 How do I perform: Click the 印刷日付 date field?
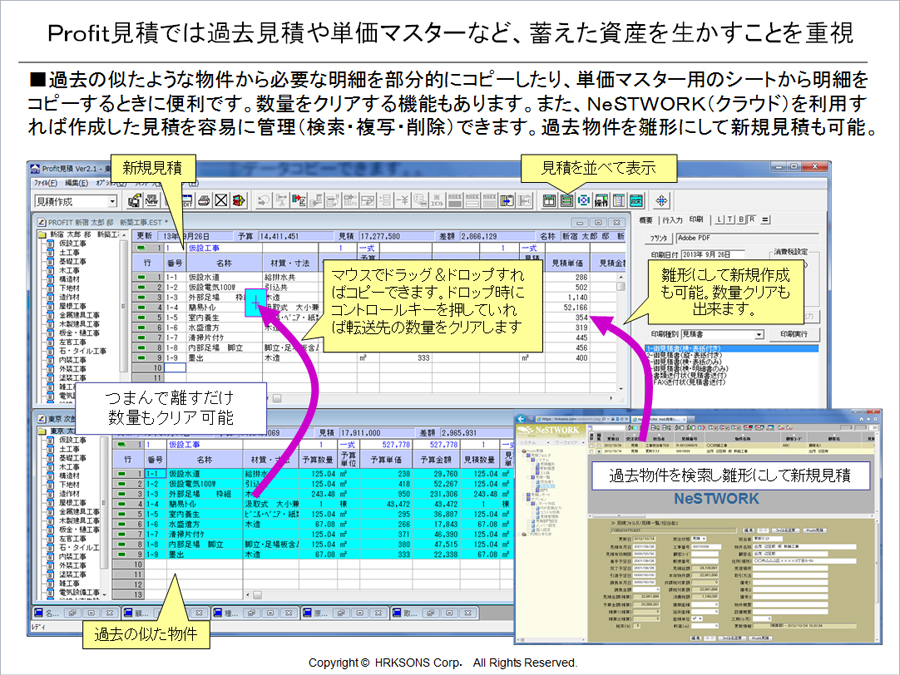tap(712, 254)
